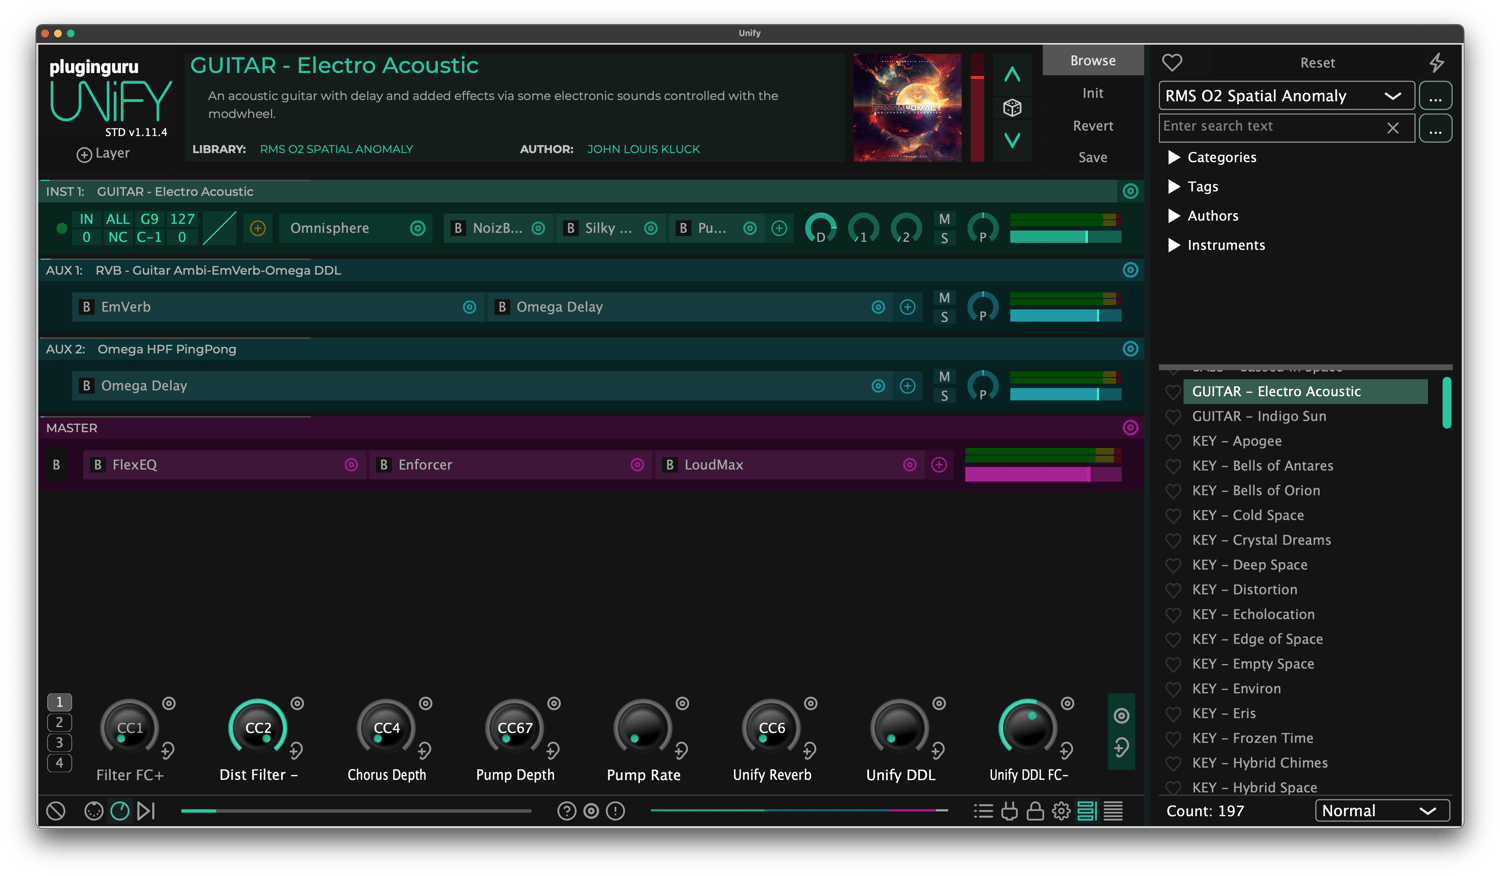Image resolution: width=1500 pixels, height=876 pixels.
Task: Reset the browser filters
Action: (x=1317, y=63)
